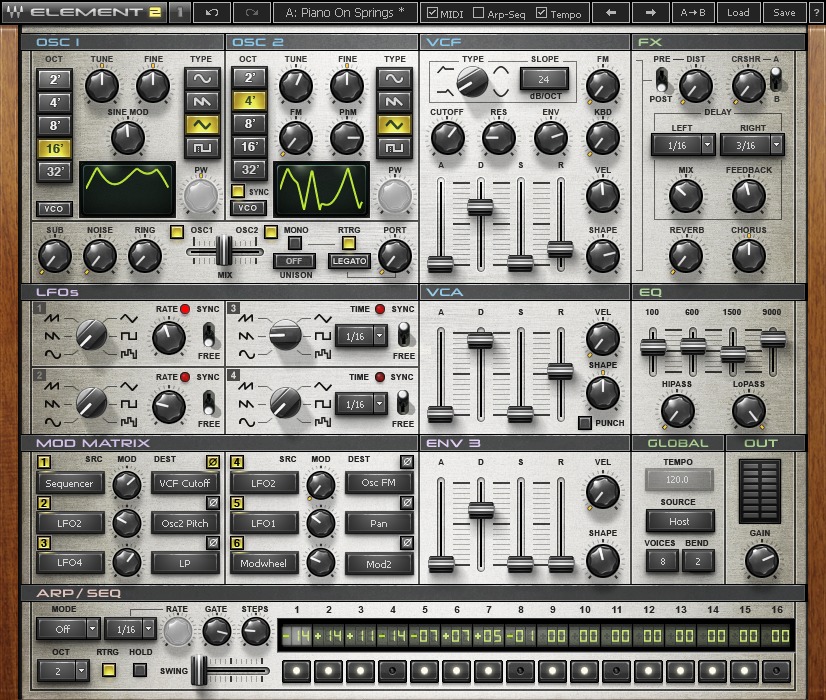Select OSC 1 octave 8' button
This screenshot has width=826, height=700.
pyautogui.click(x=54, y=126)
